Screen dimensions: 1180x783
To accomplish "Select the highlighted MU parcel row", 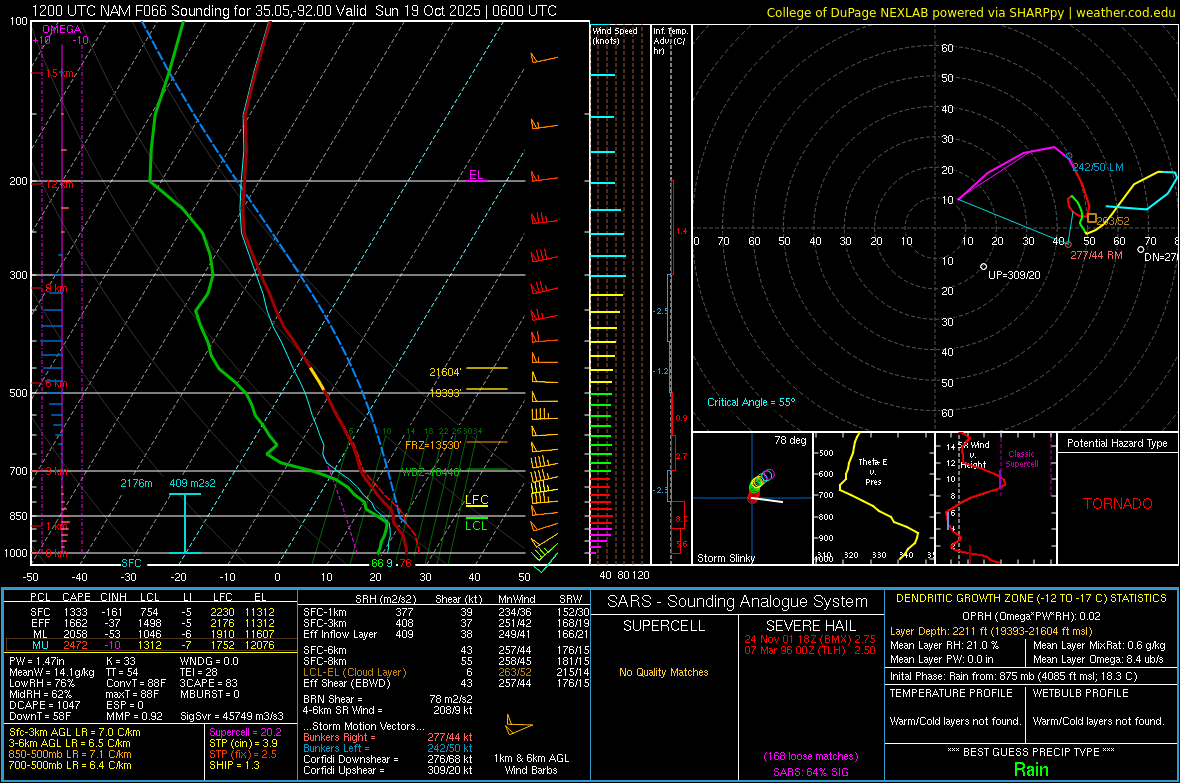I will (x=151, y=644).
